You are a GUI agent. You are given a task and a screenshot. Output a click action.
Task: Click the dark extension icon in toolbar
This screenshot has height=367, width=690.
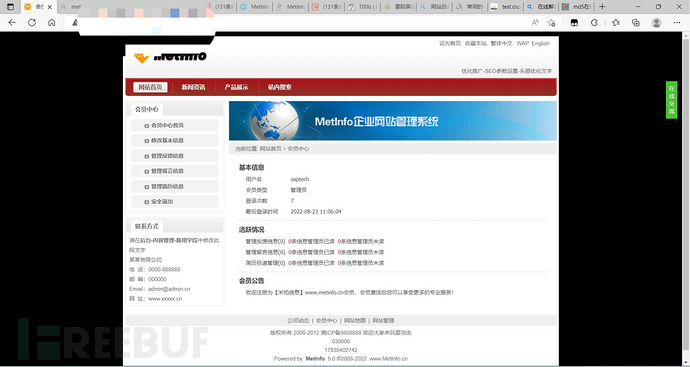click(574, 22)
